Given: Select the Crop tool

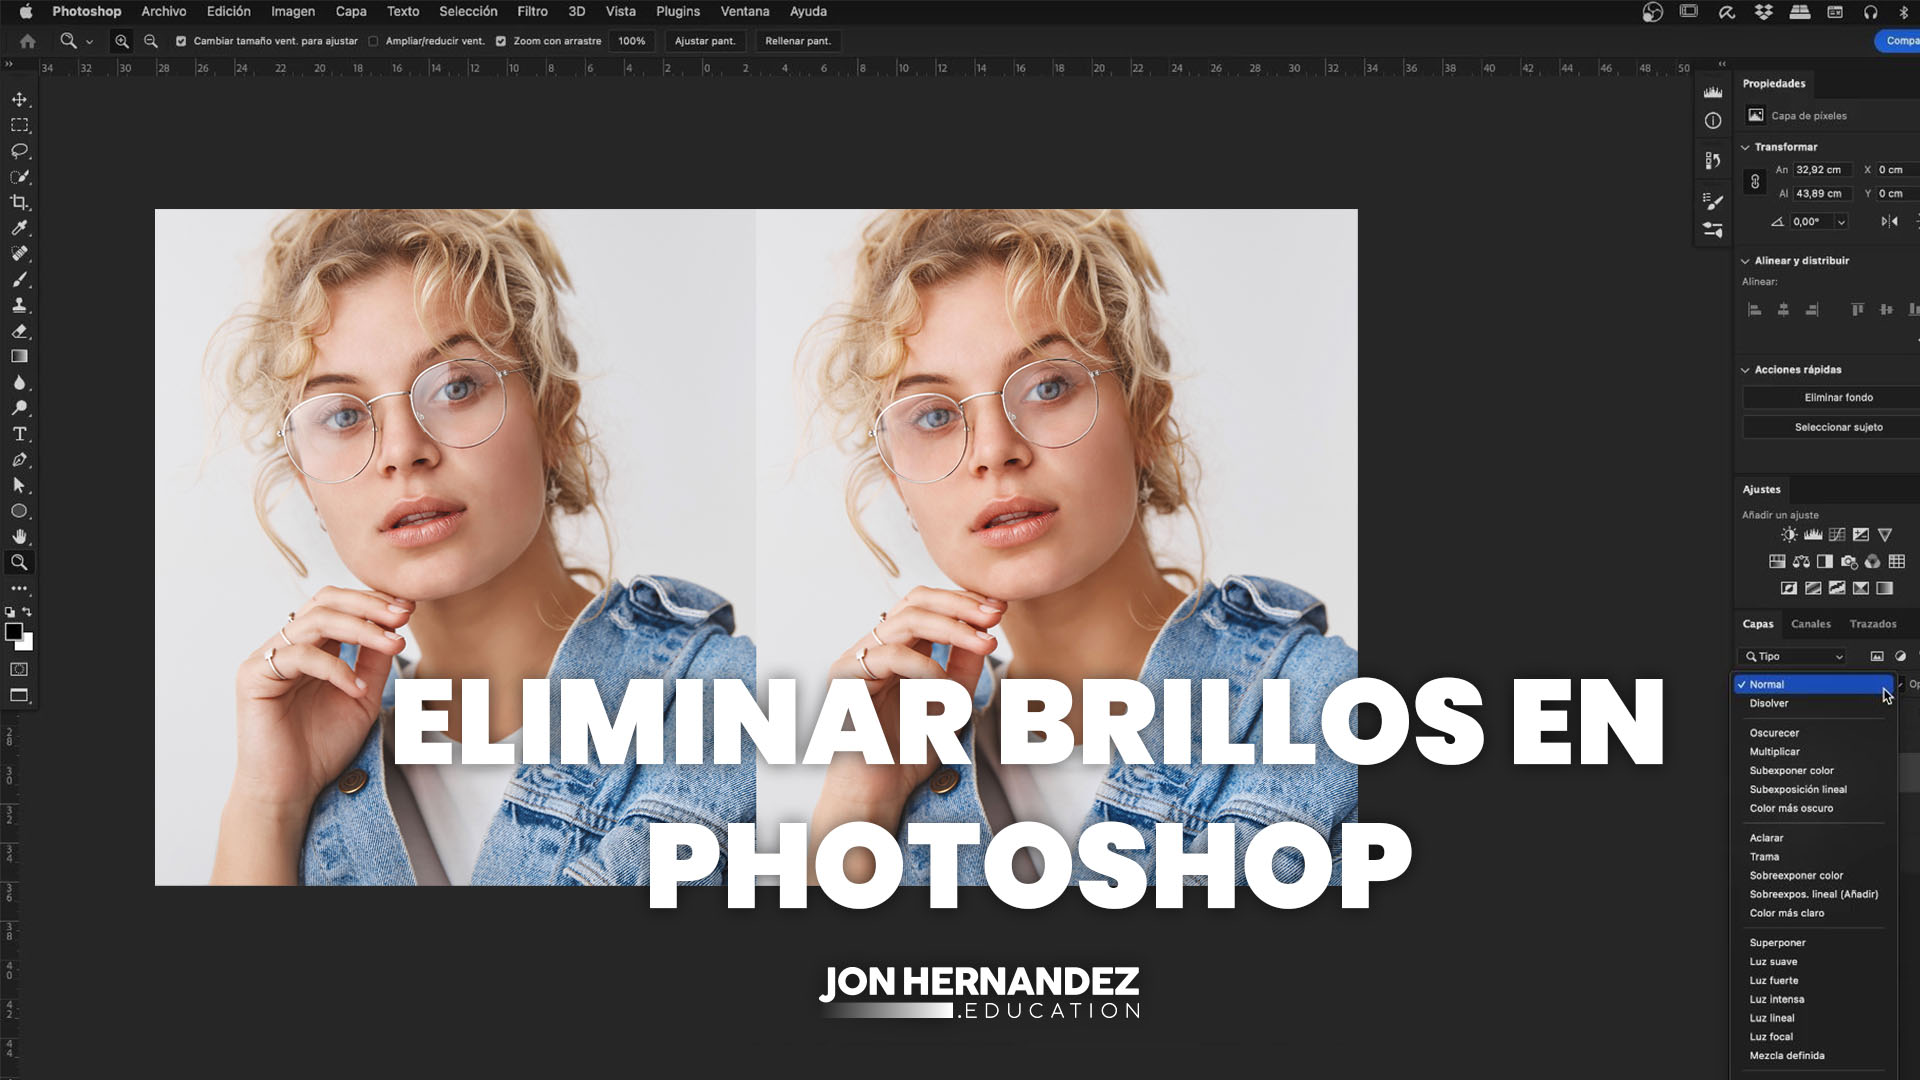Looking at the screenshot, I should coord(19,202).
